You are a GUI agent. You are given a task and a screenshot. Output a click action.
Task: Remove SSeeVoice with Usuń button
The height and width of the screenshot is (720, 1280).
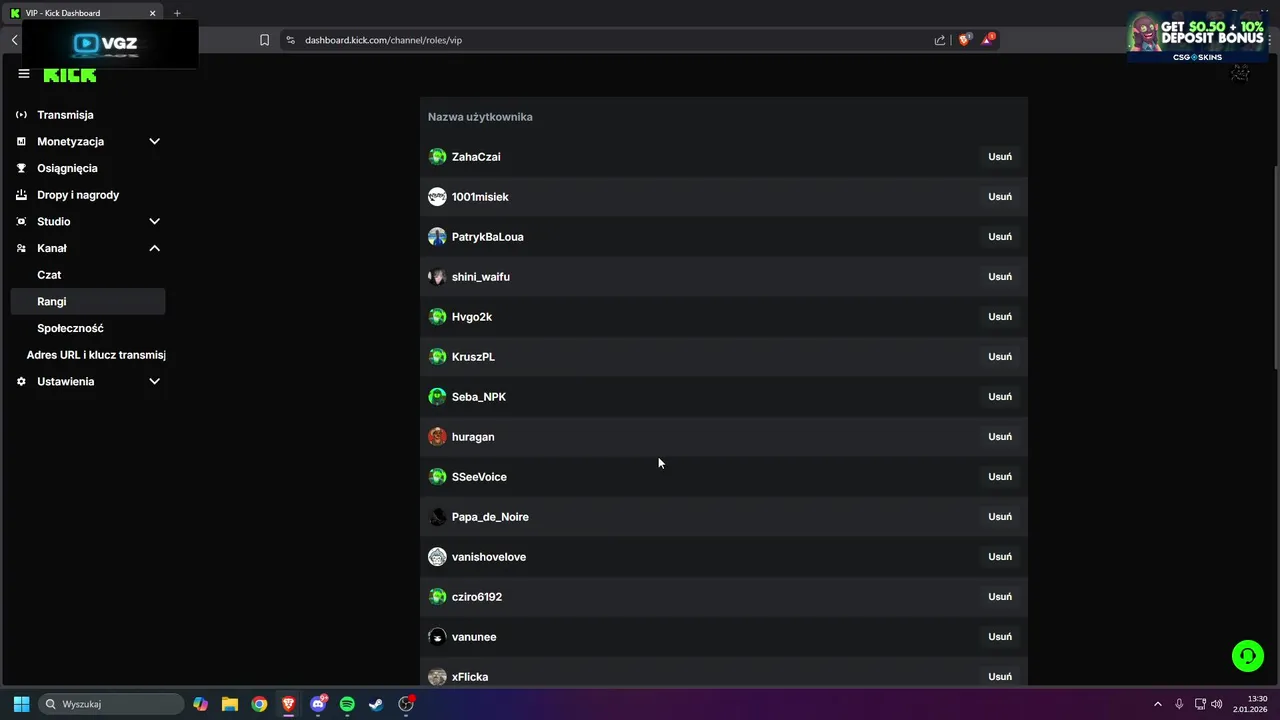pyautogui.click(x=1000, y=477)
